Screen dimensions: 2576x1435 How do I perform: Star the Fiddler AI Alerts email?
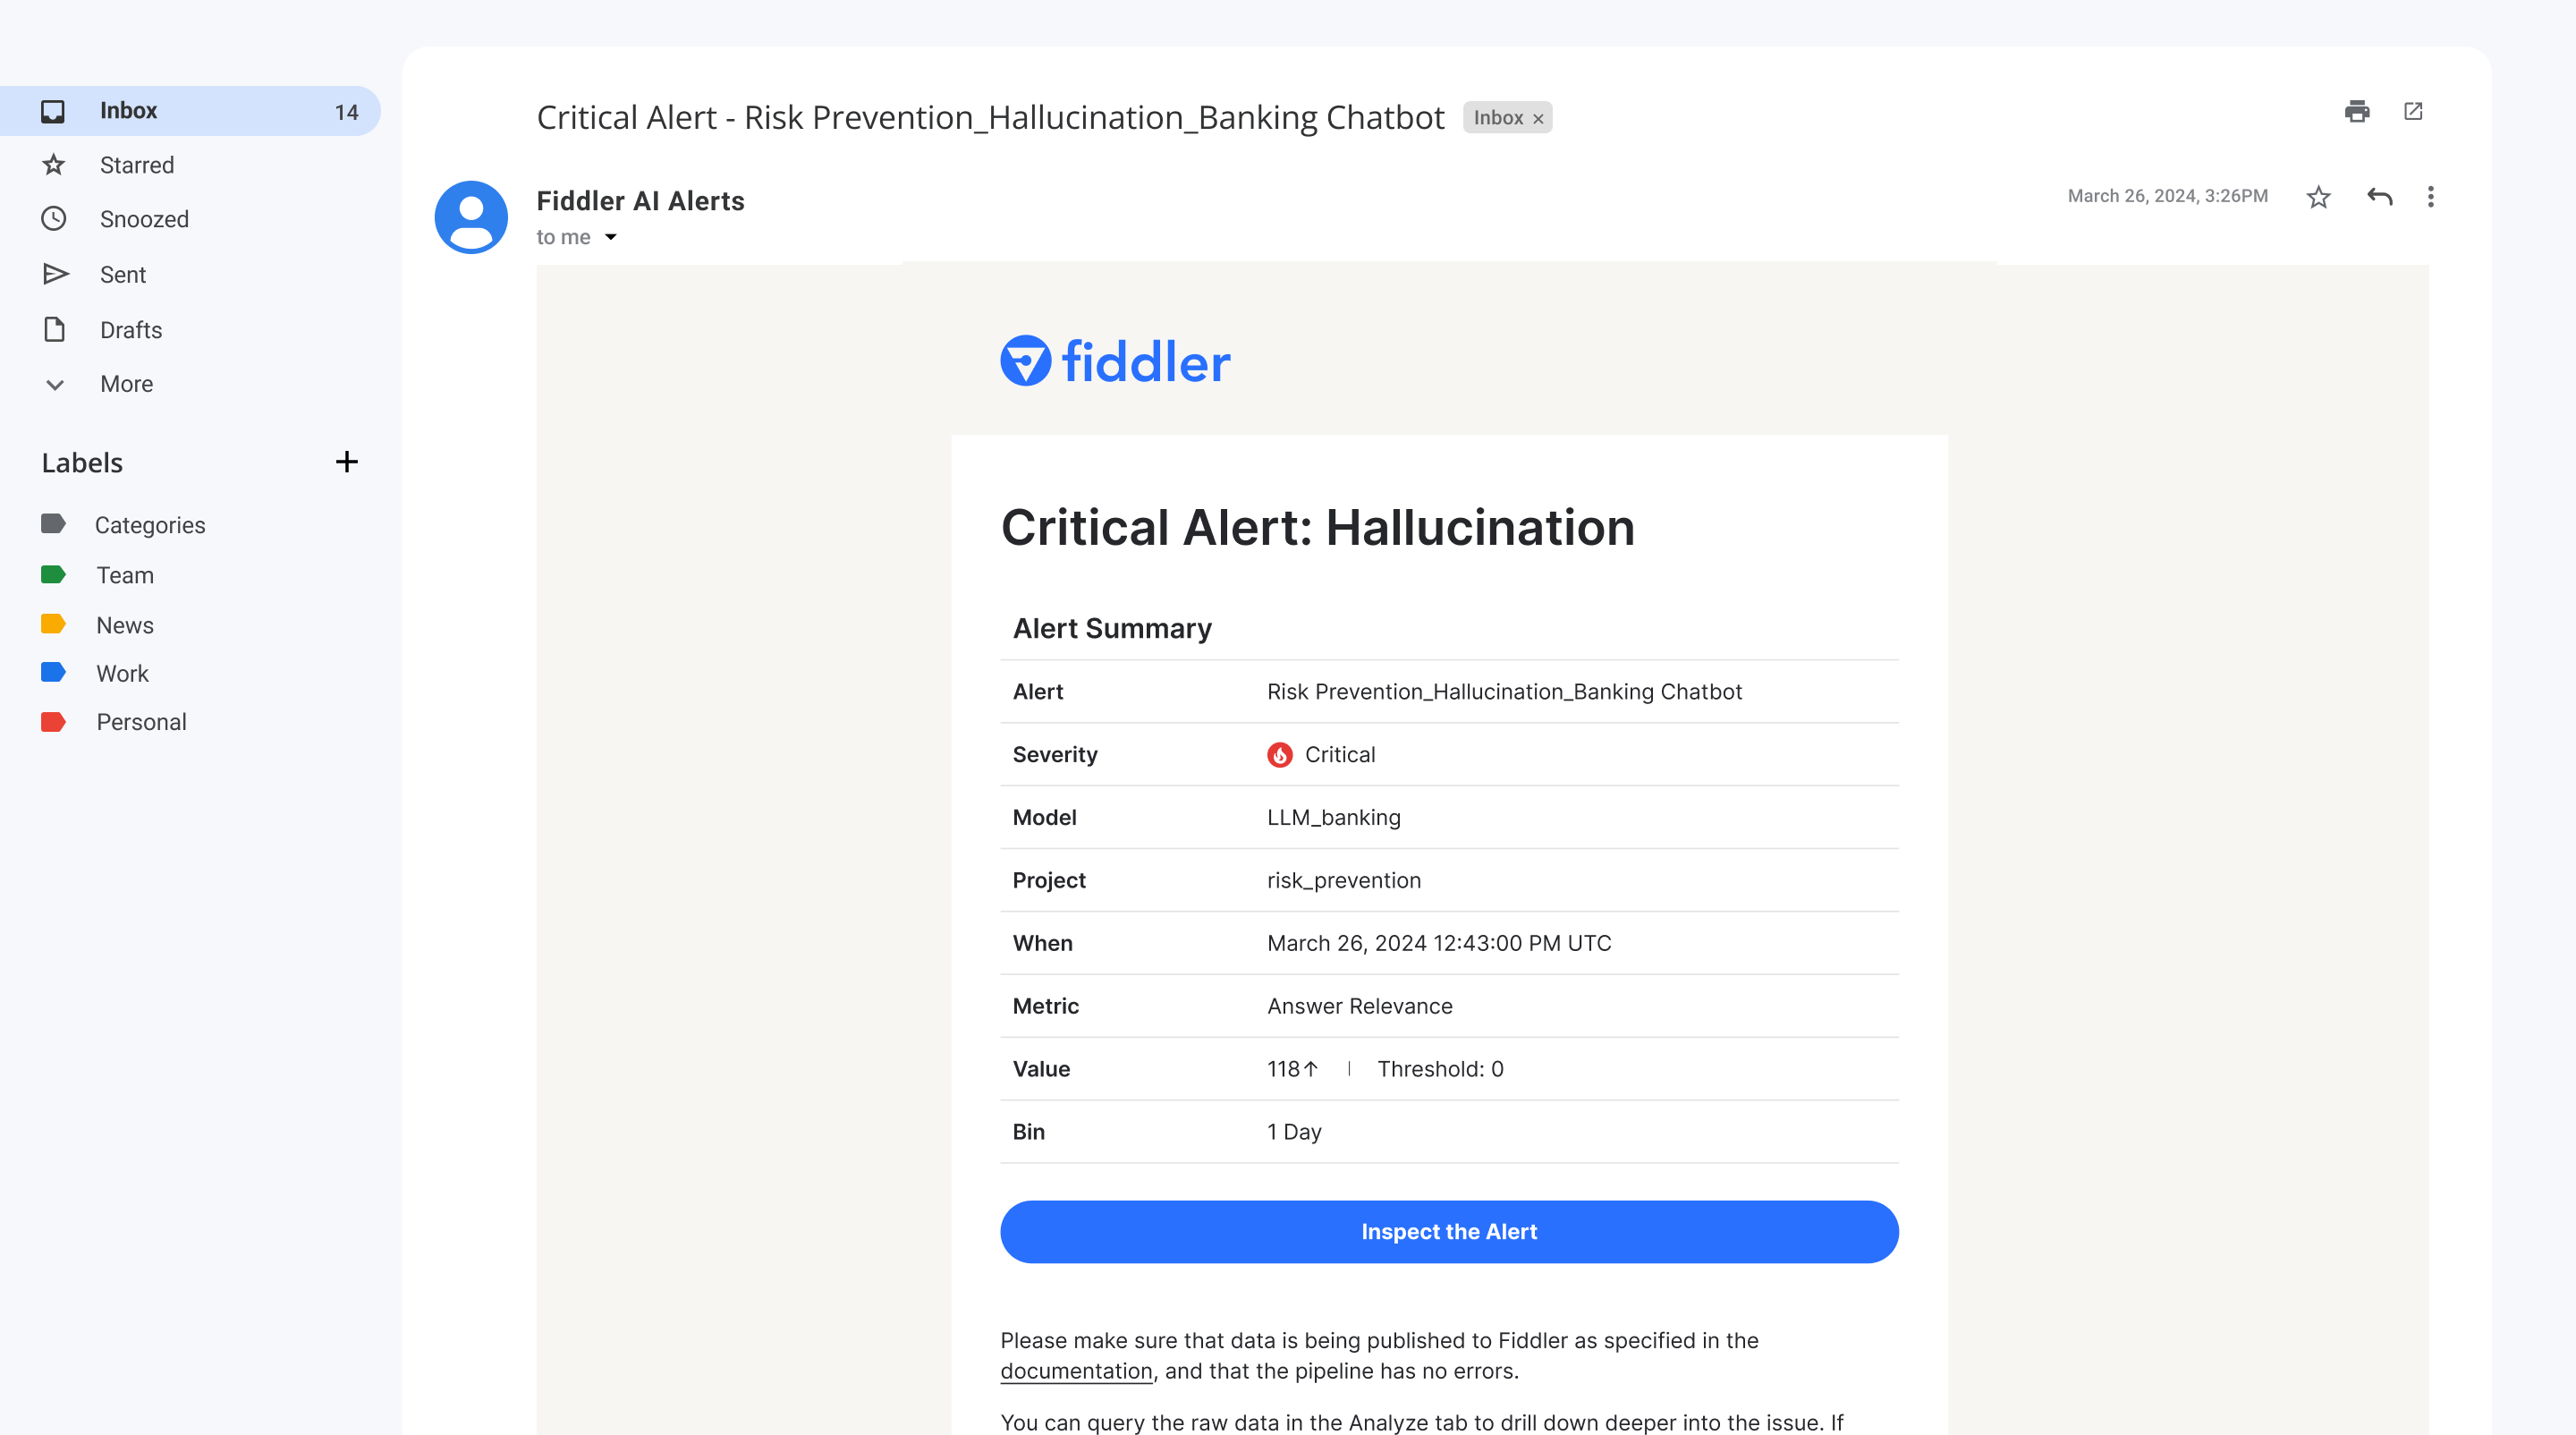(x=2318, y=197)
